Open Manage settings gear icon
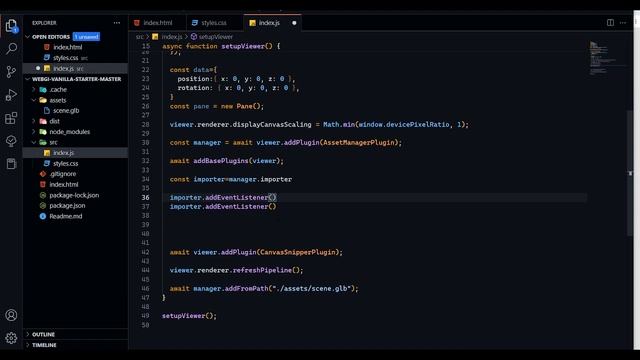The image size is (640, 360). click(x=11, y=338)
